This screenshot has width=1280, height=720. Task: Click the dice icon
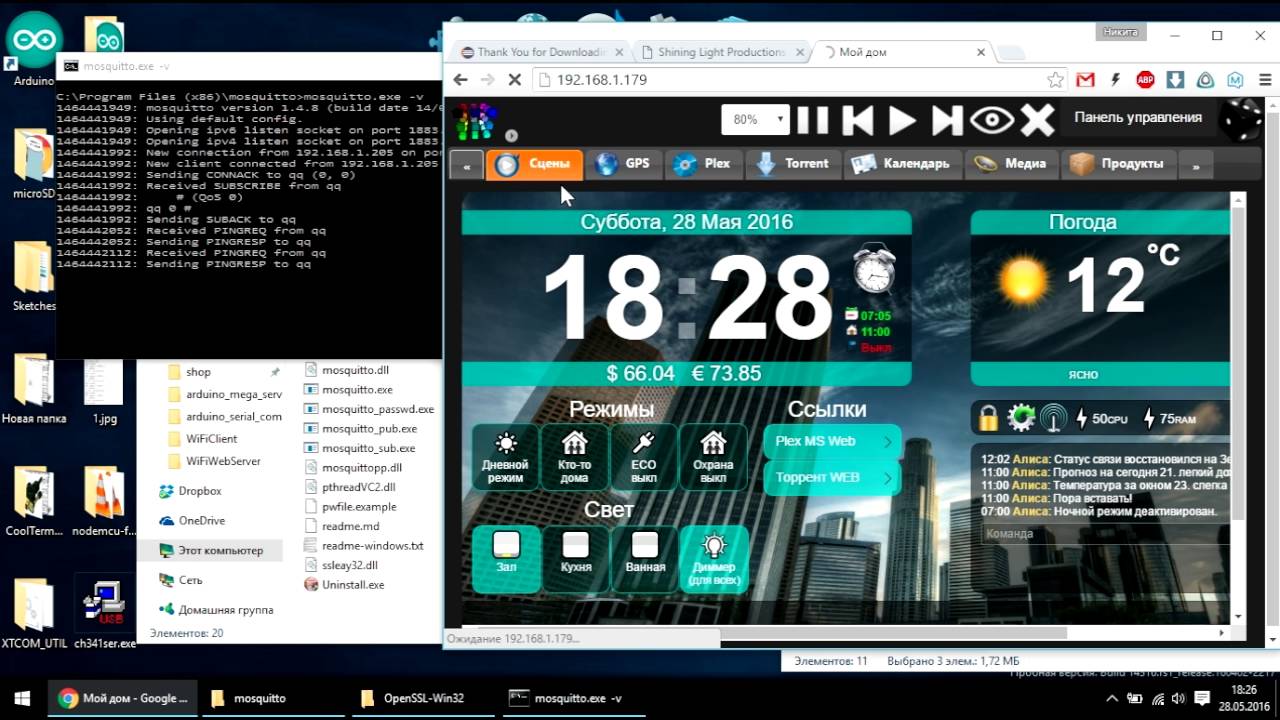click(1240, 118)
